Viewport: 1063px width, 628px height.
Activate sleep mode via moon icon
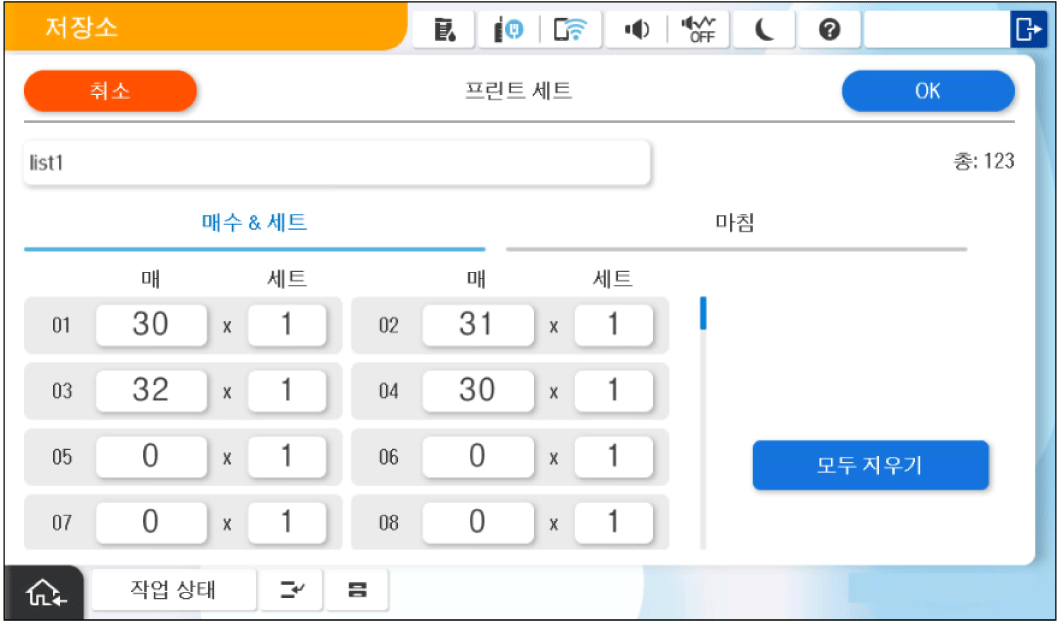pos(764,31)
